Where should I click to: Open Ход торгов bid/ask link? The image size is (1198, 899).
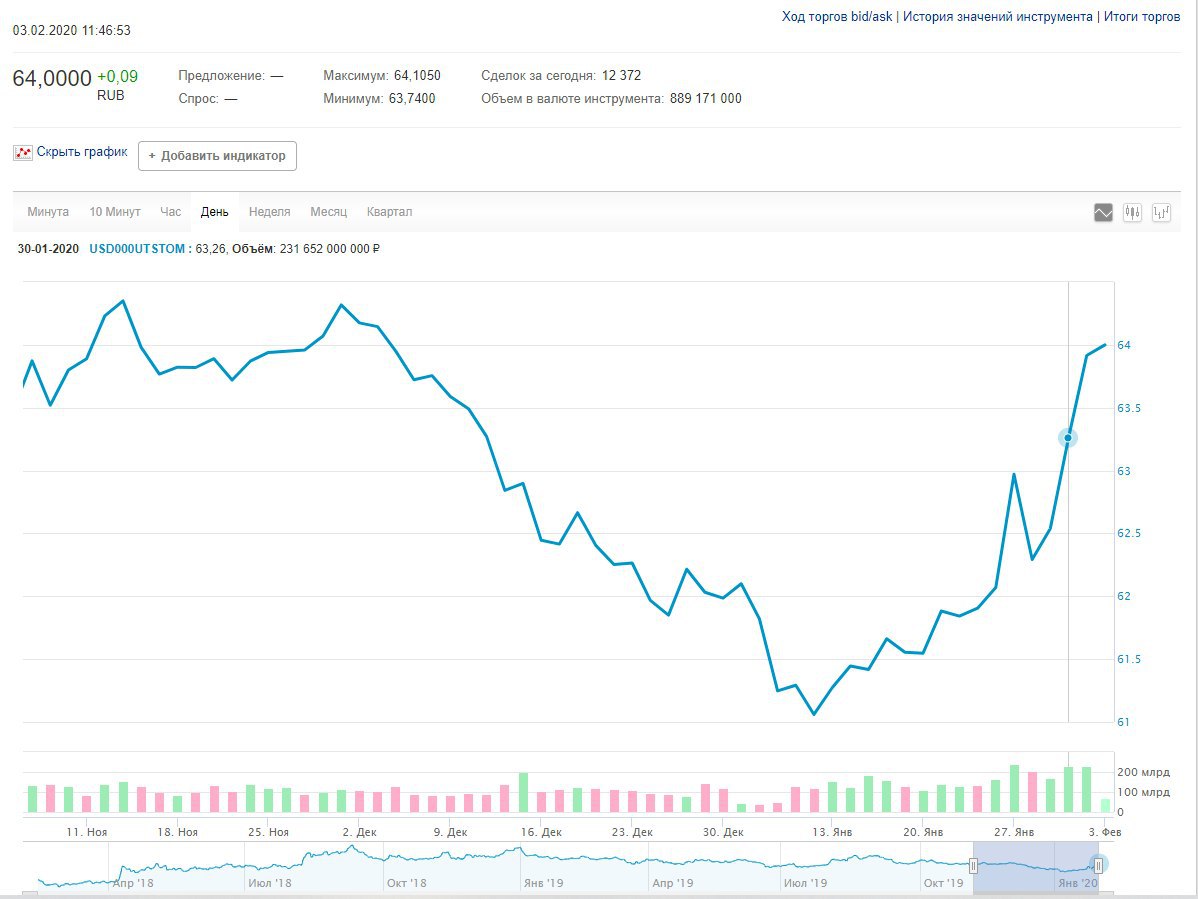tap(836, 17)
